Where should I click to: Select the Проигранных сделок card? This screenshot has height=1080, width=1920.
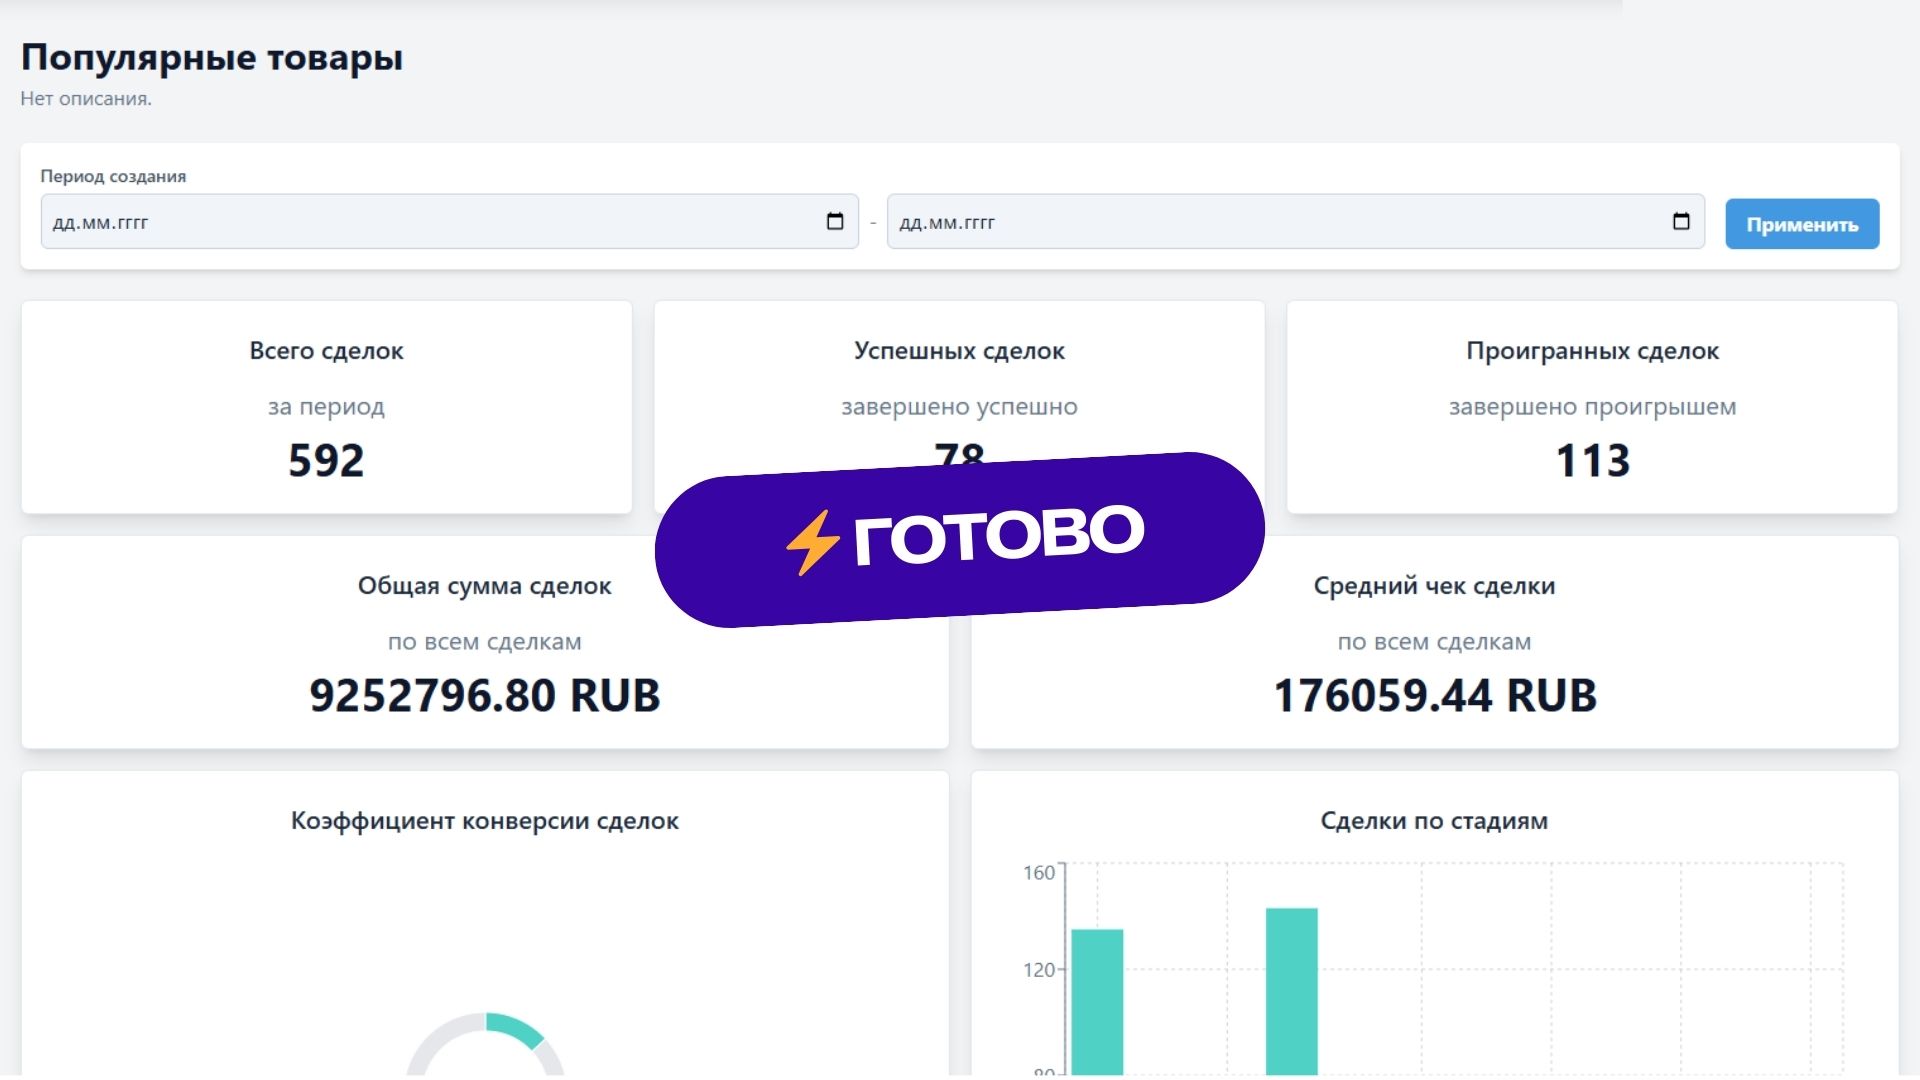pyautogui.click(x=1592, y=407)
